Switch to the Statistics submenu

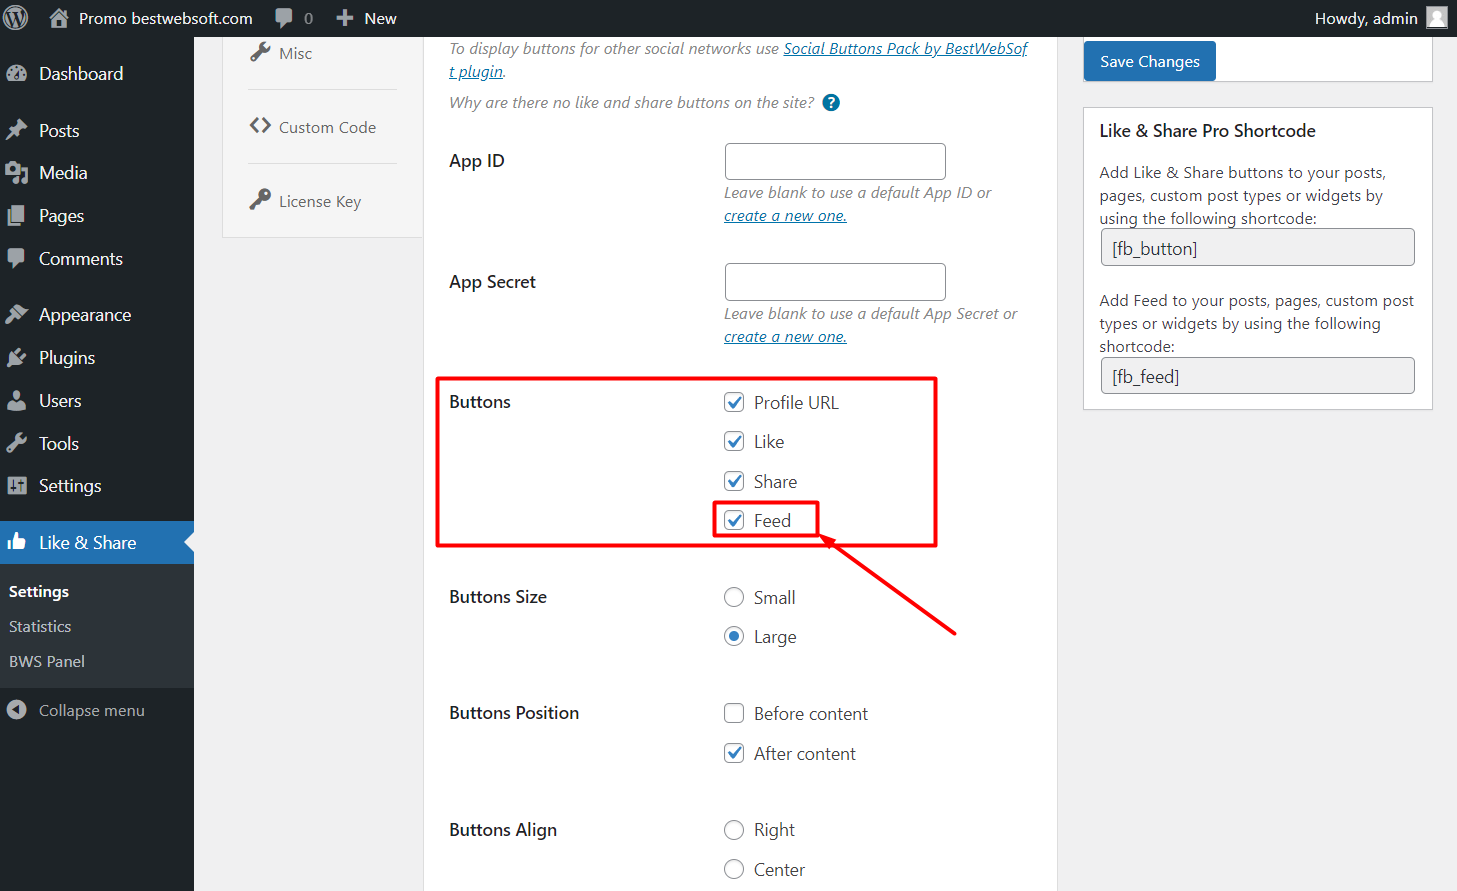click(40, 626)
